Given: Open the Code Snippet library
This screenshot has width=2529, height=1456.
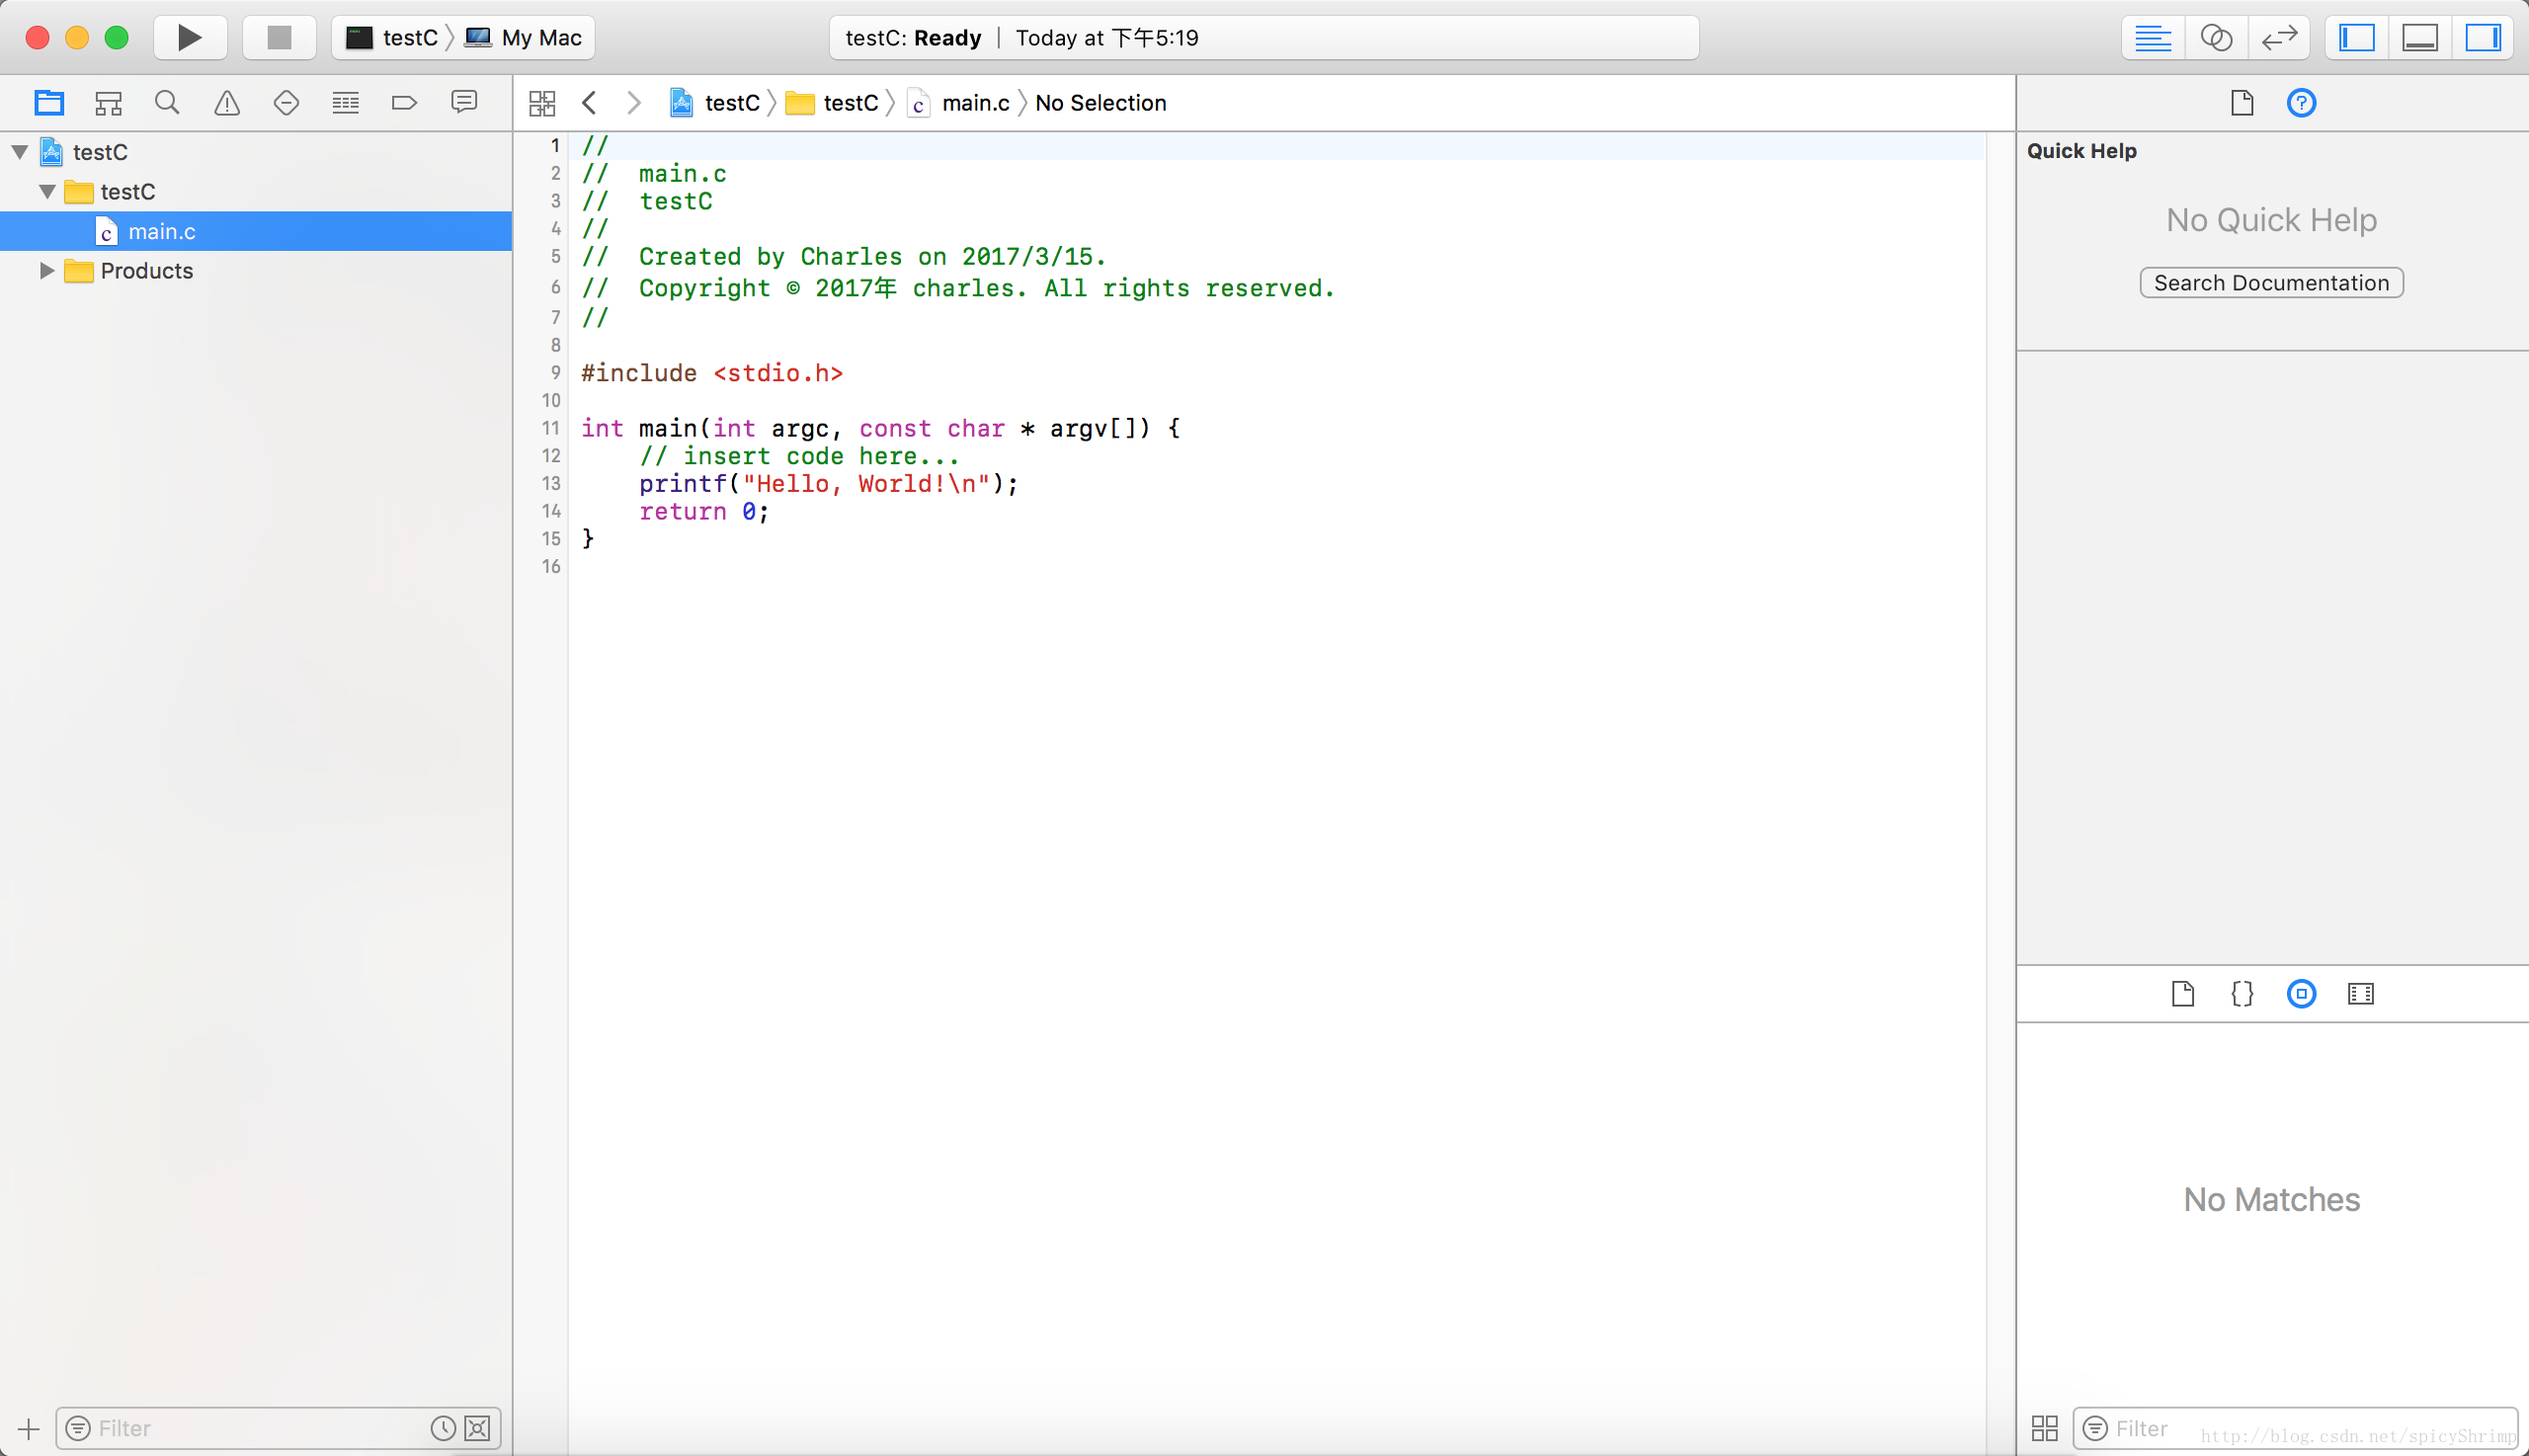Looking at the screenshot, I should pyautogui.click(x=2242, y=994).
